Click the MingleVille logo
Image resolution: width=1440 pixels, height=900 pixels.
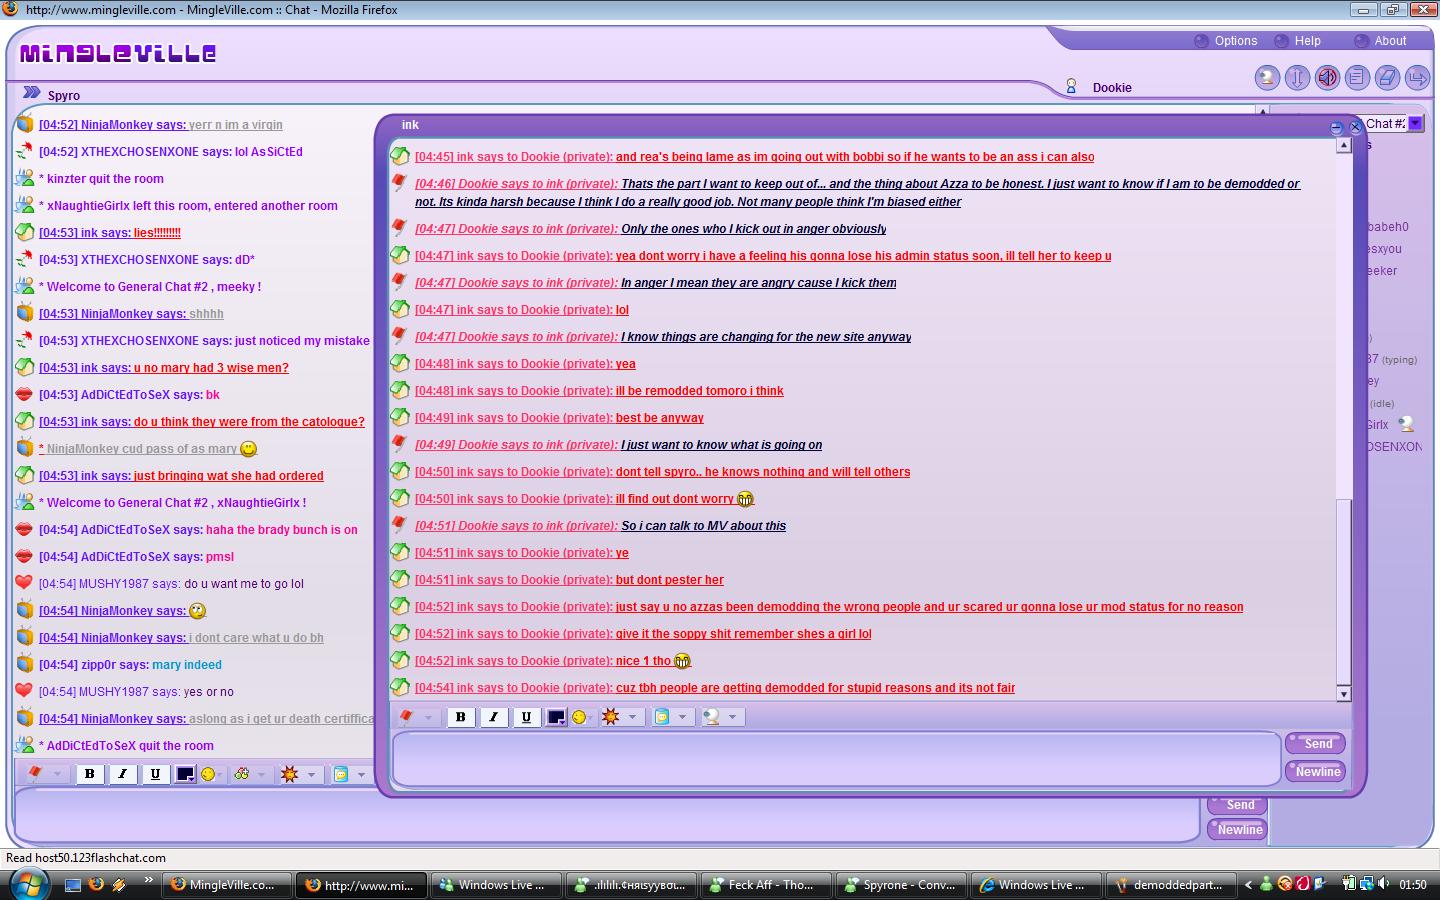118,53
